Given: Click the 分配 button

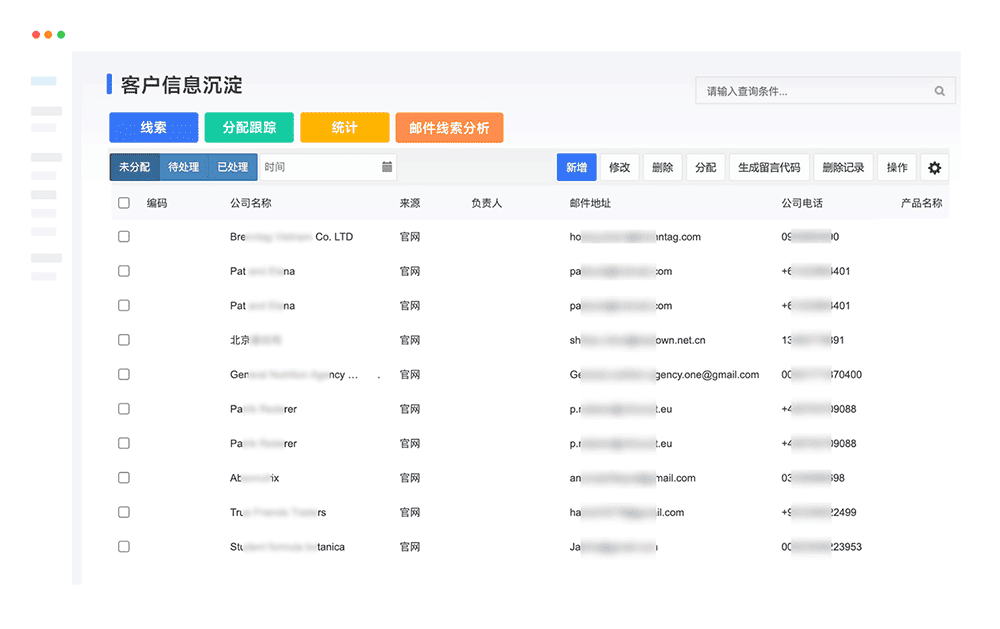Looking at the screenshot, I should 705,167.
